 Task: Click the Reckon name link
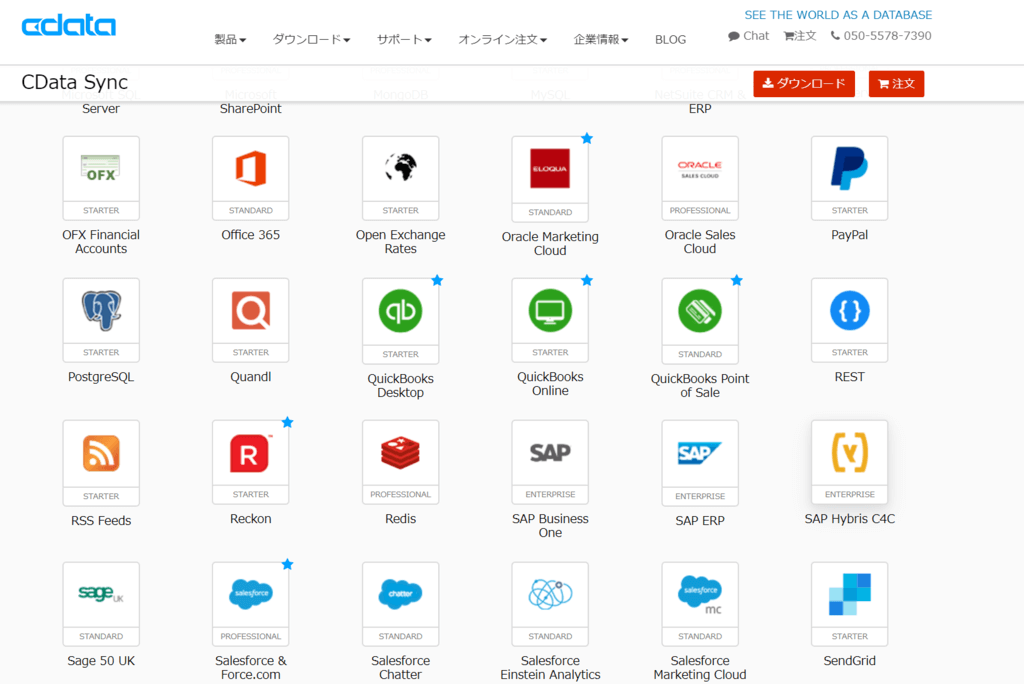[x=251, y=519]
